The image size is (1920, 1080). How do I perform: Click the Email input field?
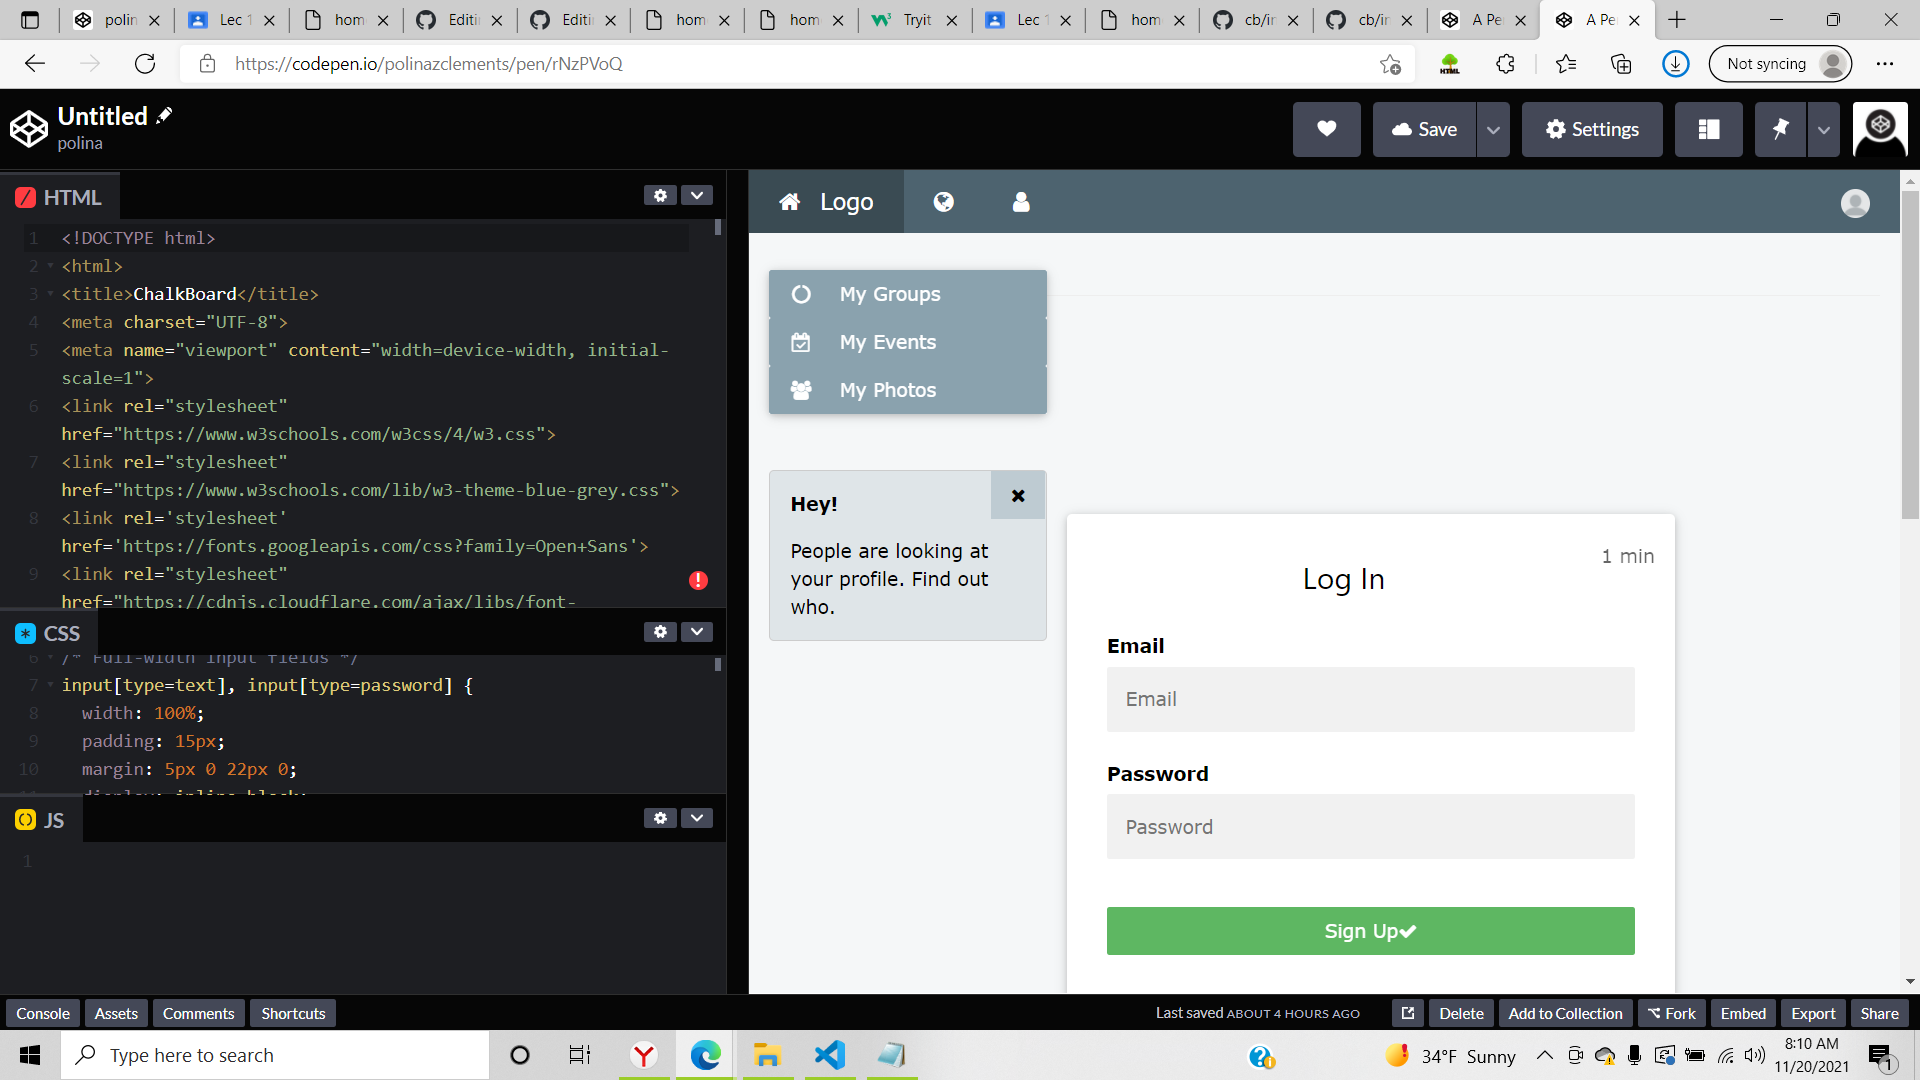click(x=1370, y=699)
